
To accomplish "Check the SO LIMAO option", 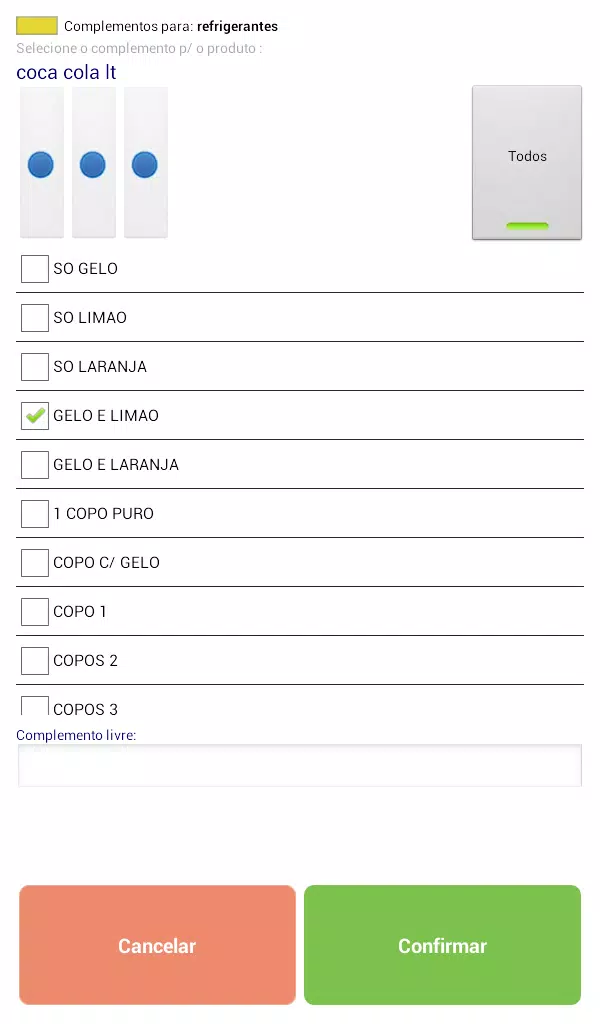I will 35,317.
